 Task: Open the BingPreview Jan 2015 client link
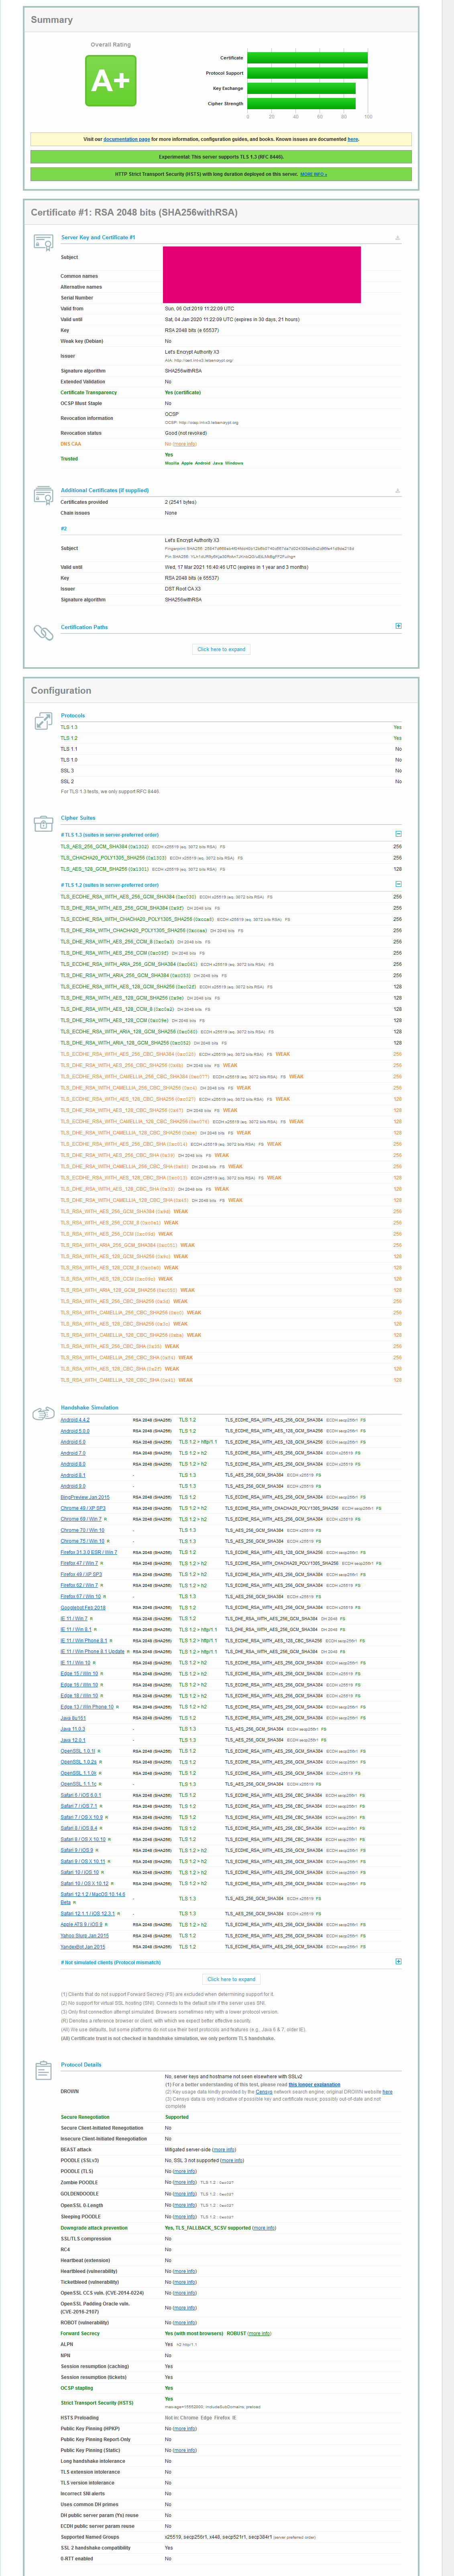click(85, 1497)
